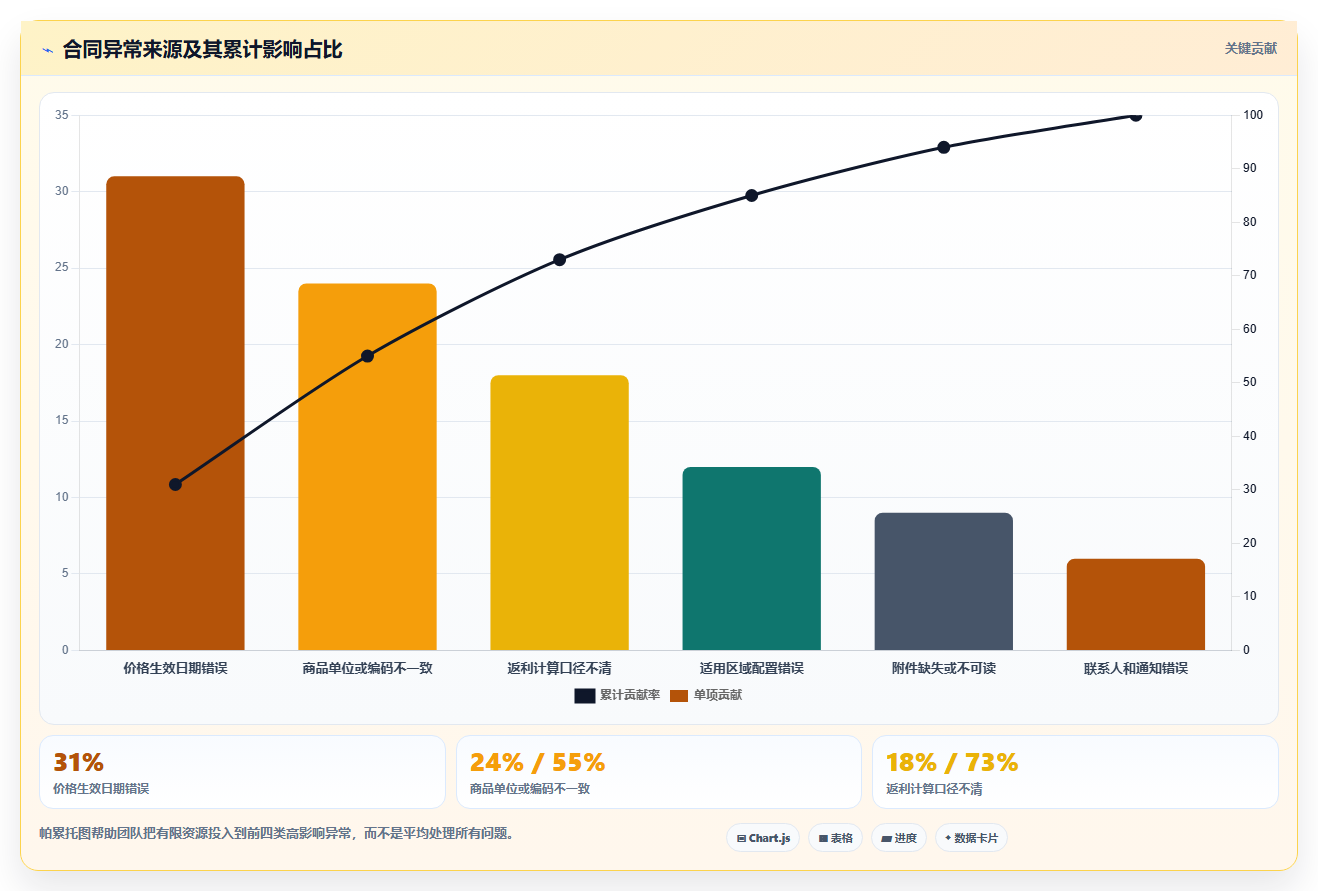Image resolution: width=1318 pixels, height=891 pixels.
Task: Click the footer note about 帕累托图
Action: click(276, 833)
